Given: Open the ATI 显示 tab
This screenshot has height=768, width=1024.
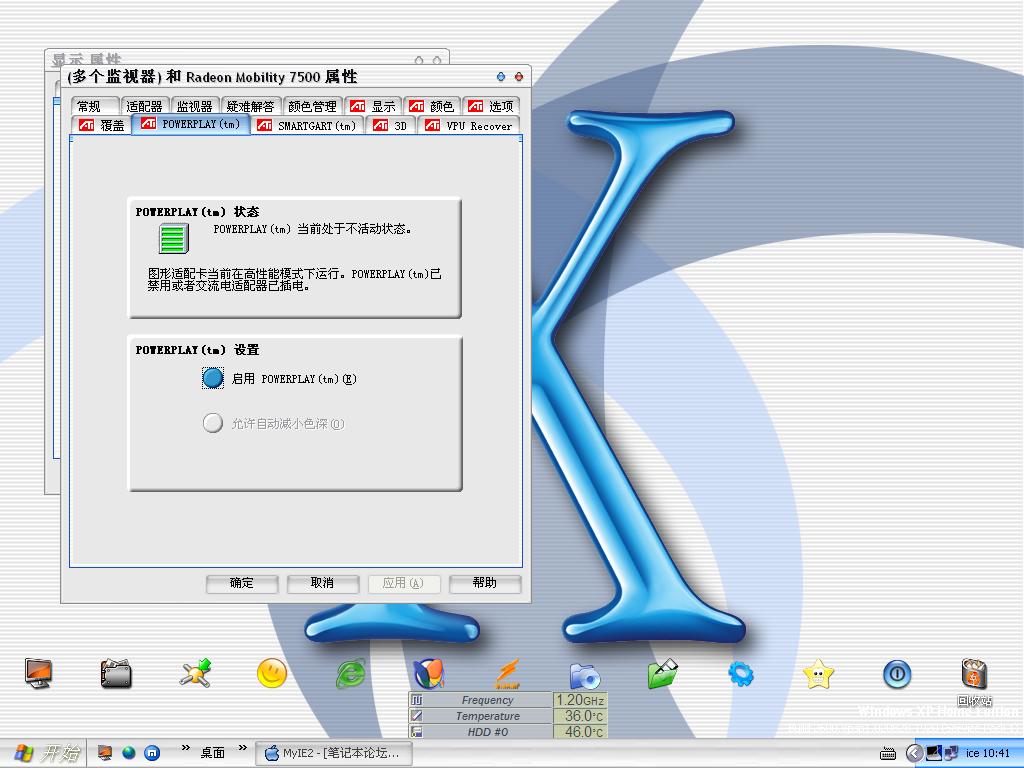Looking at the screenshot, I should (x=373, y=106).
